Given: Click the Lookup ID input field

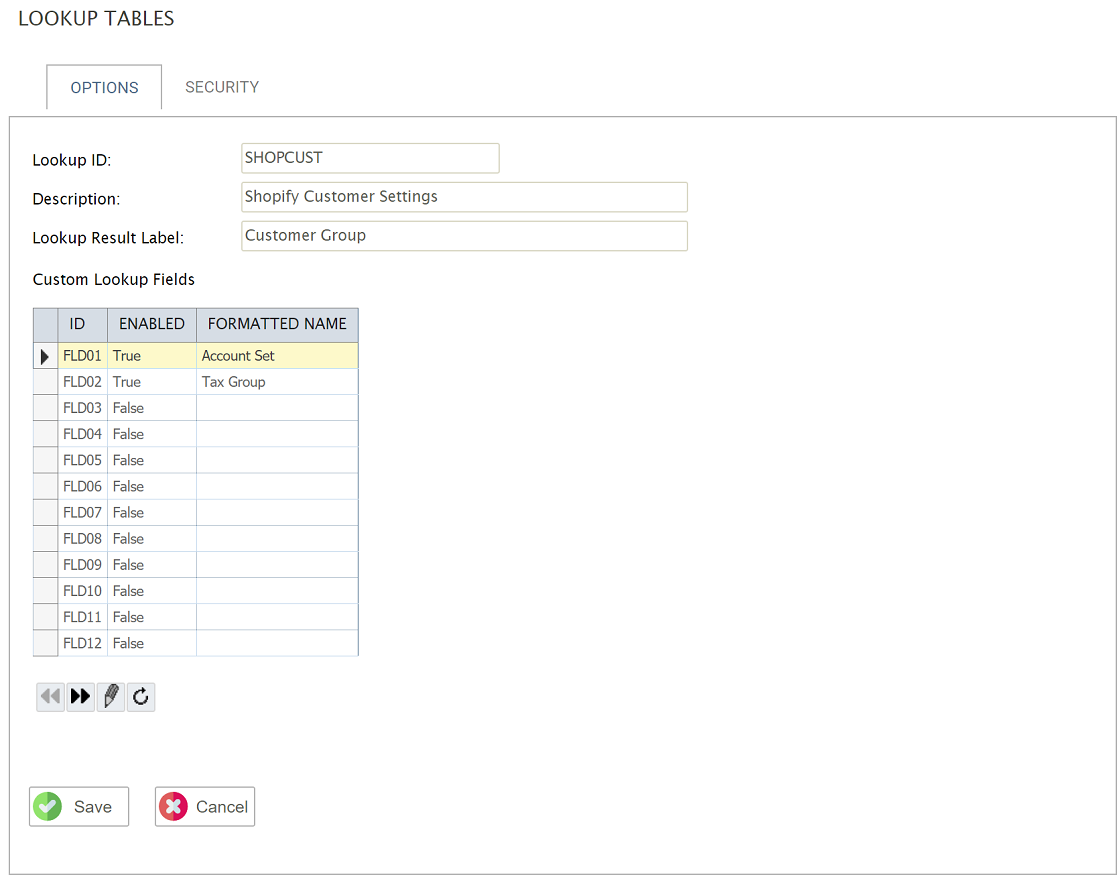Looking at the screenshot, I should point(370,158).
